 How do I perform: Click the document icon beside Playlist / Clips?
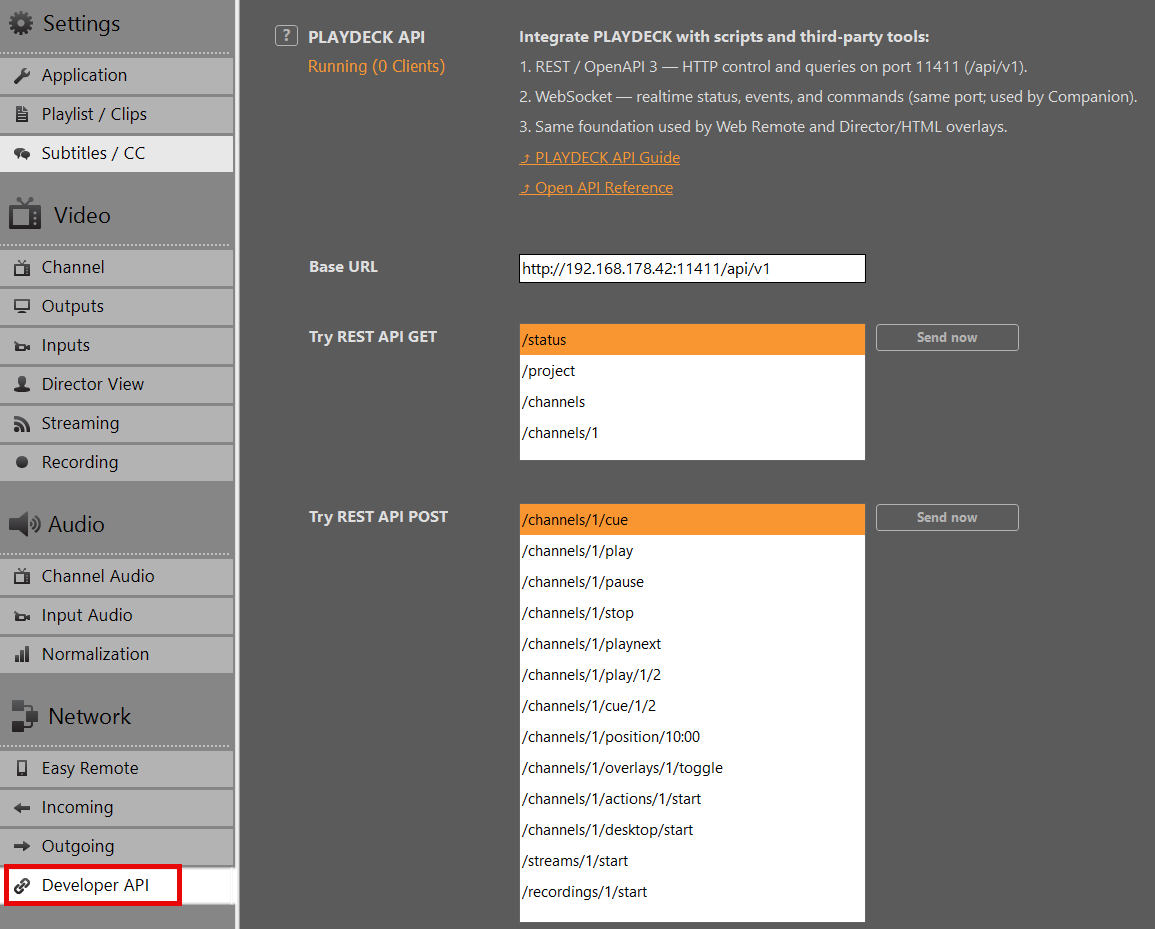click(x=22, y=114)
